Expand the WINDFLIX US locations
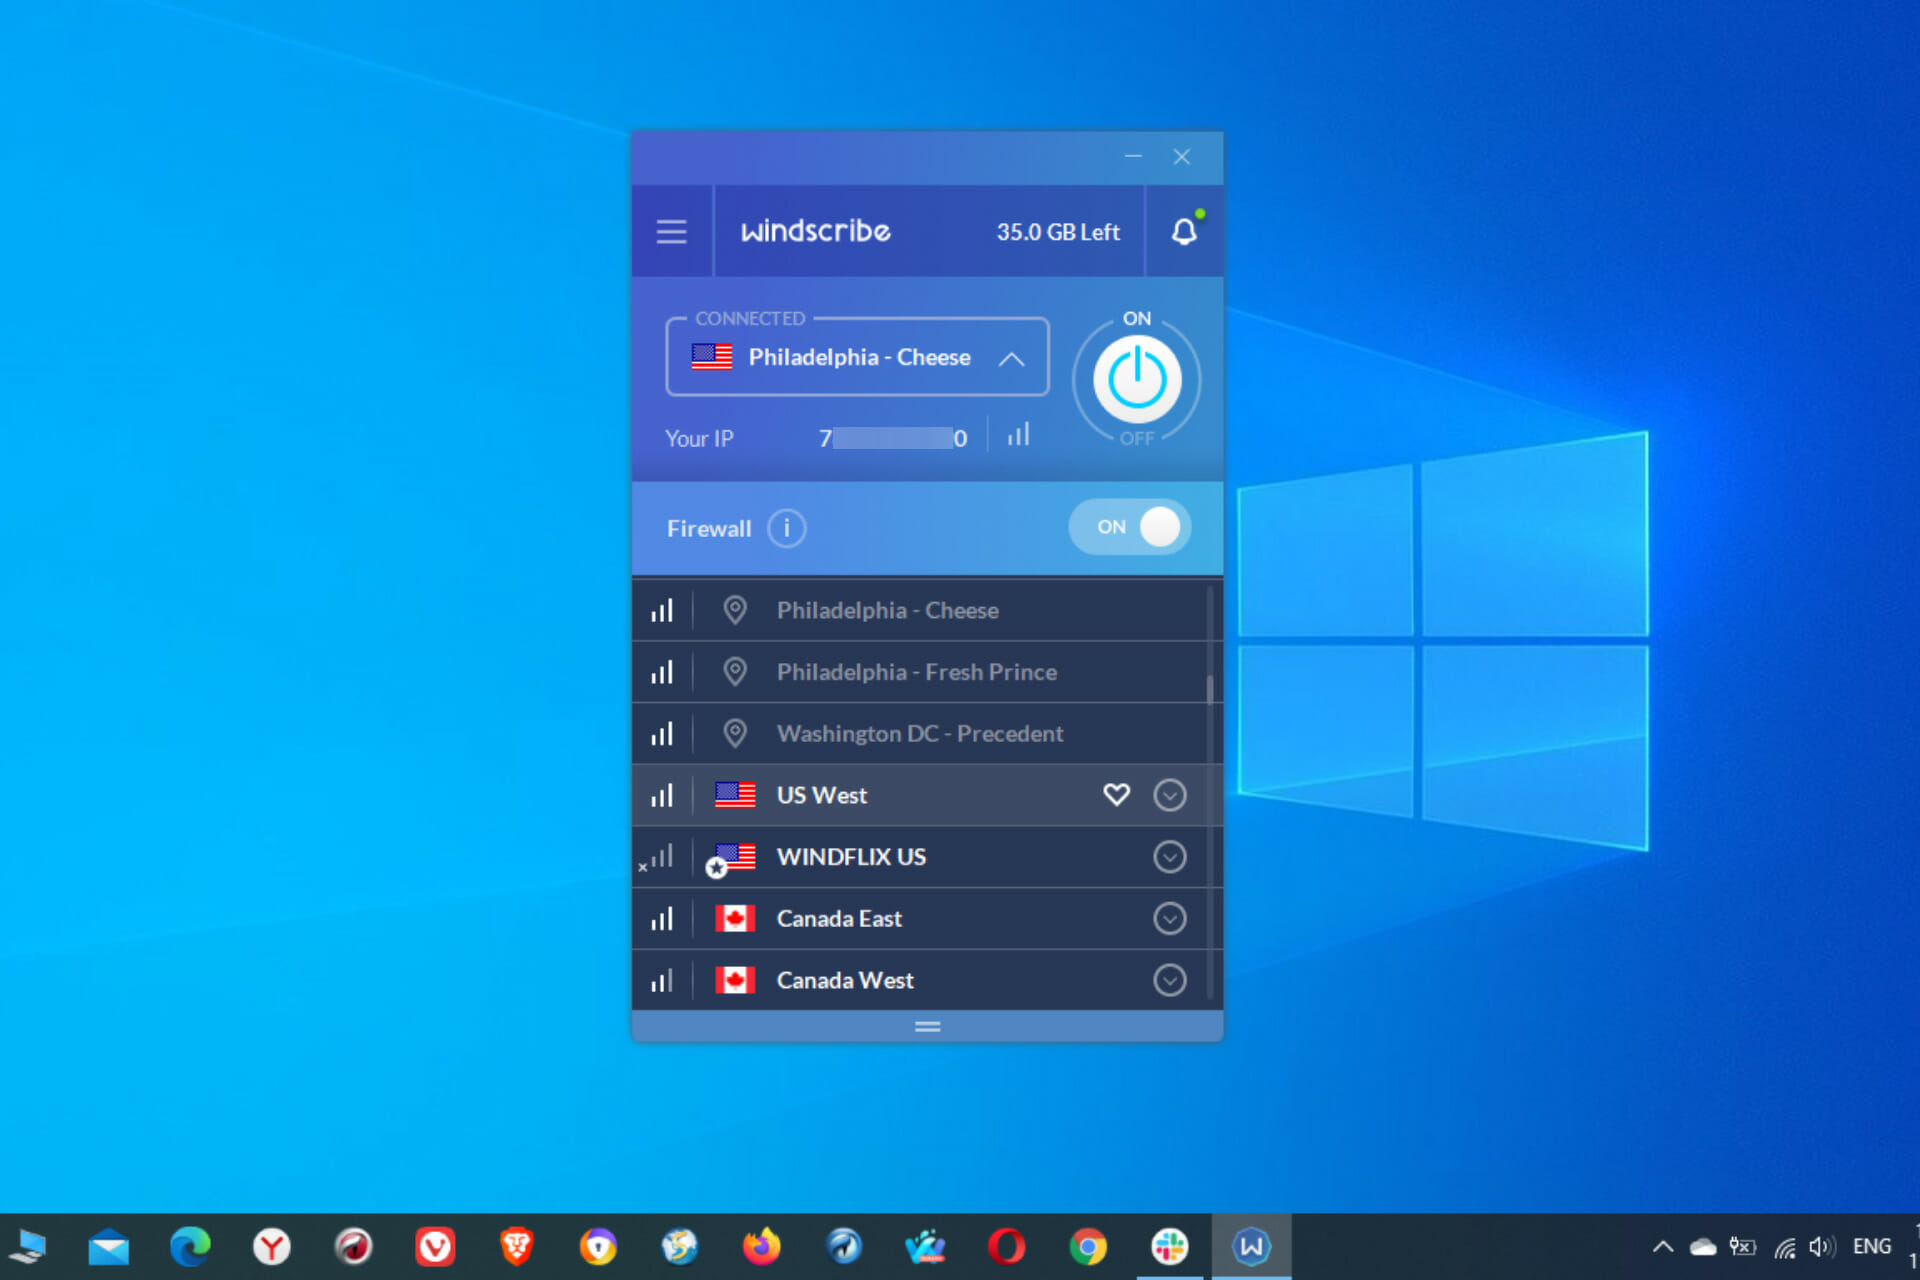Image resolution: width=1920 pixels, height=1280 pixels. click(x=1169, y=857)
